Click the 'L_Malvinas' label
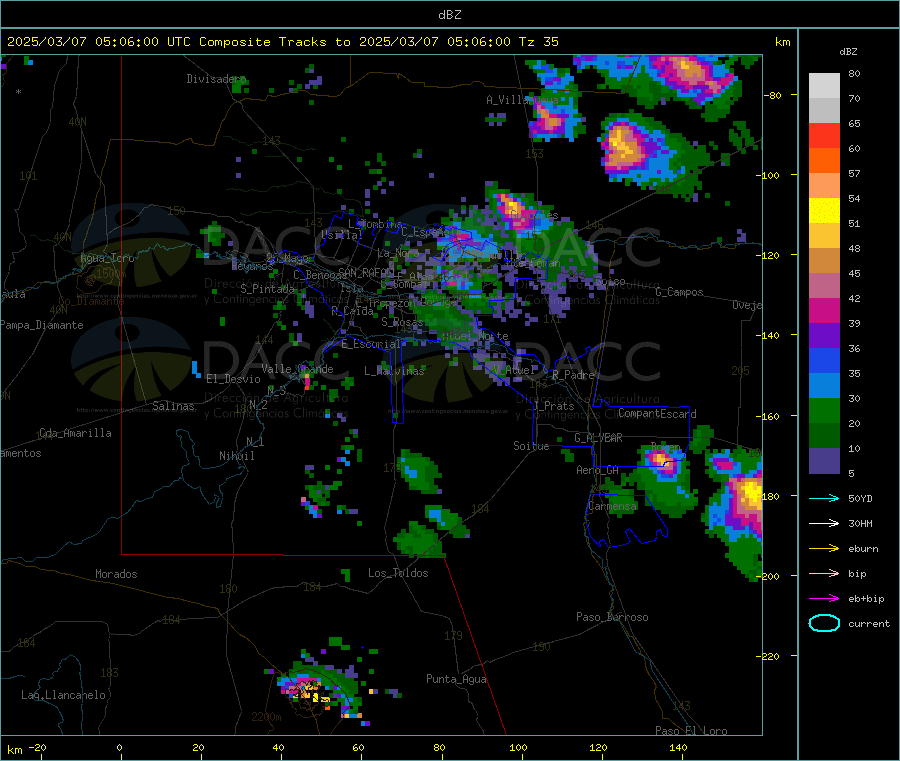The image size is (900, 761). click(x=394, y=371)
